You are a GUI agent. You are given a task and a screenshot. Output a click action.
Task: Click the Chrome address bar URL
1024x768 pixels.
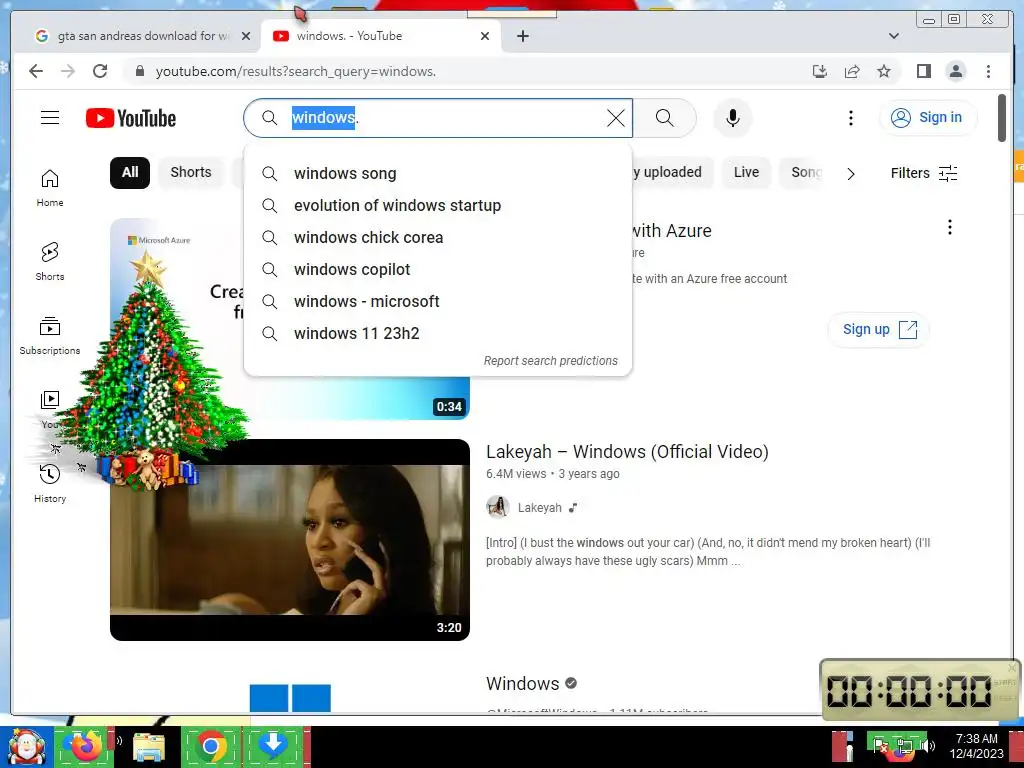(x=296, y=71)
